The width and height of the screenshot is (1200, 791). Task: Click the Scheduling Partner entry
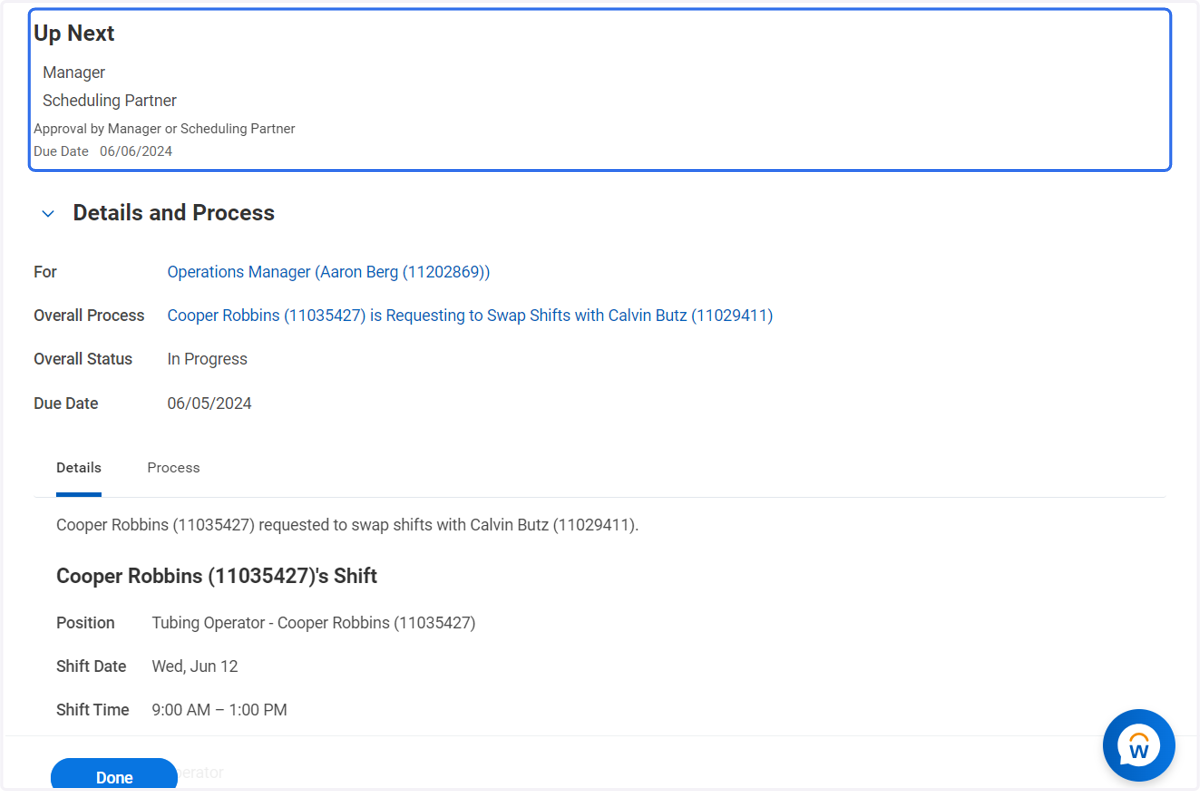tap(110, 101)
